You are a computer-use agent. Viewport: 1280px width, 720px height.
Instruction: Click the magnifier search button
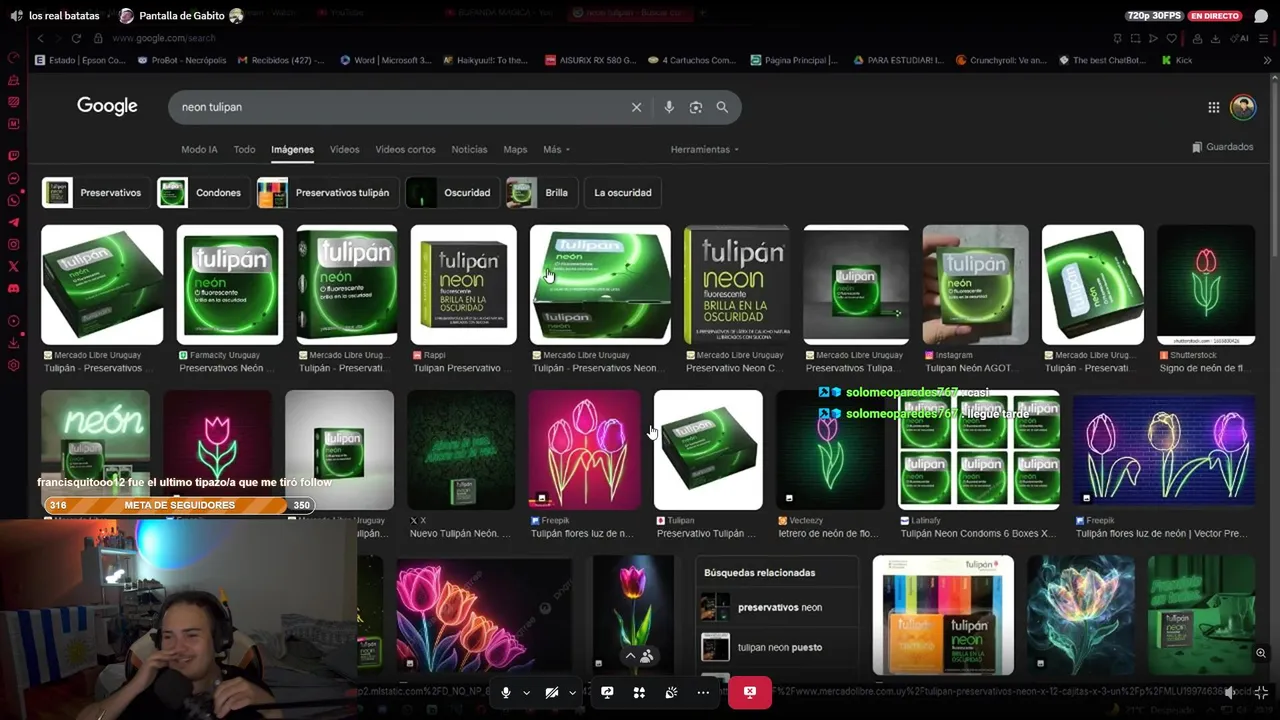722,107
